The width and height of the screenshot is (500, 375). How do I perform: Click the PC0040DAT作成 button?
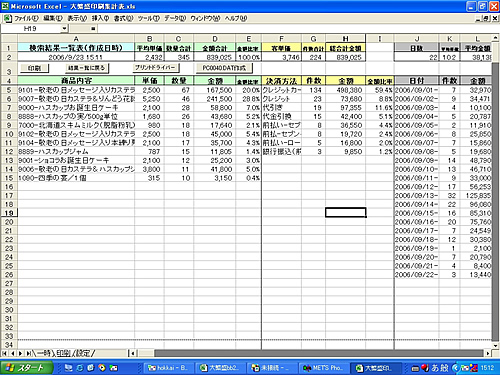[224, 68]
